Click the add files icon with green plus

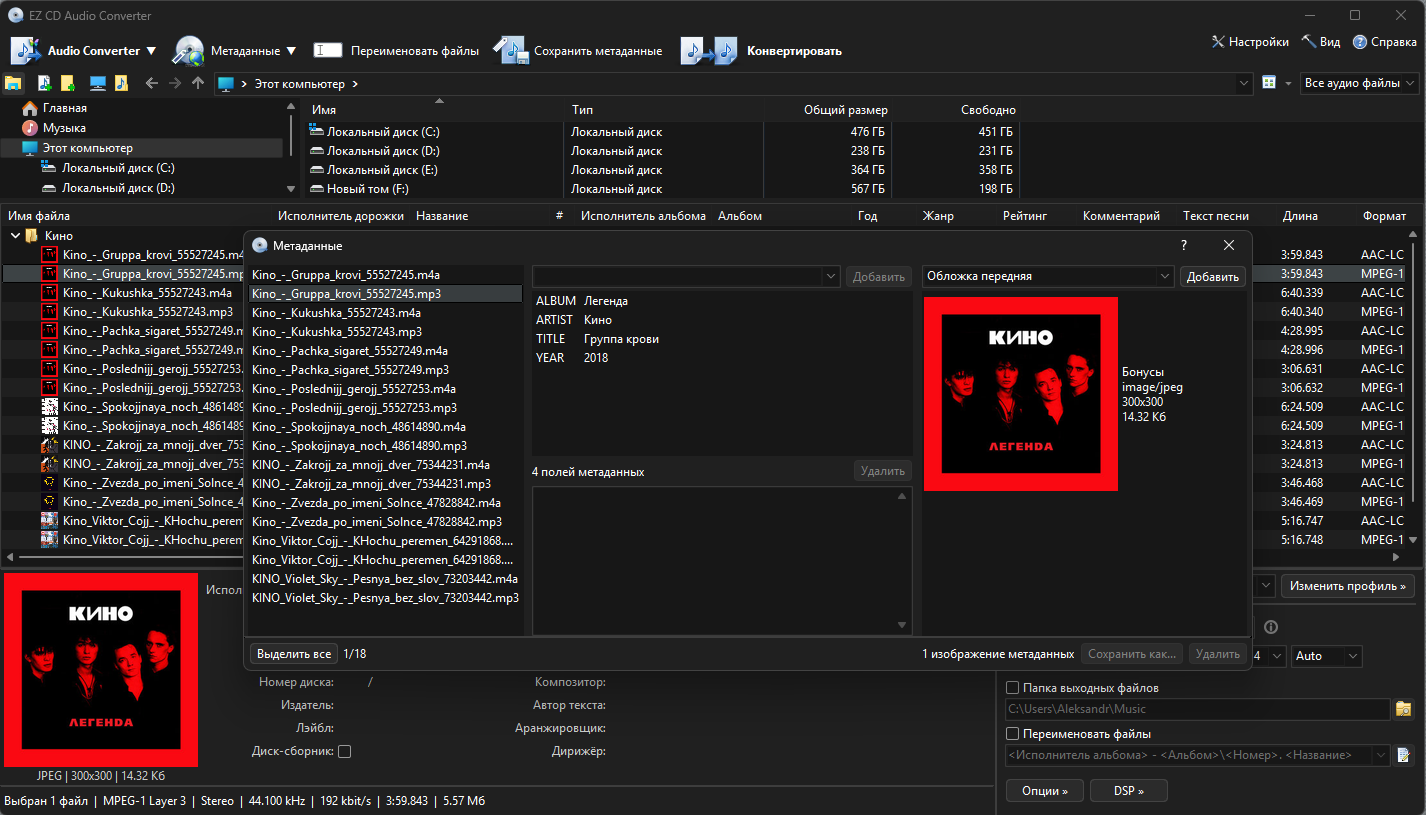coord(45,83)
